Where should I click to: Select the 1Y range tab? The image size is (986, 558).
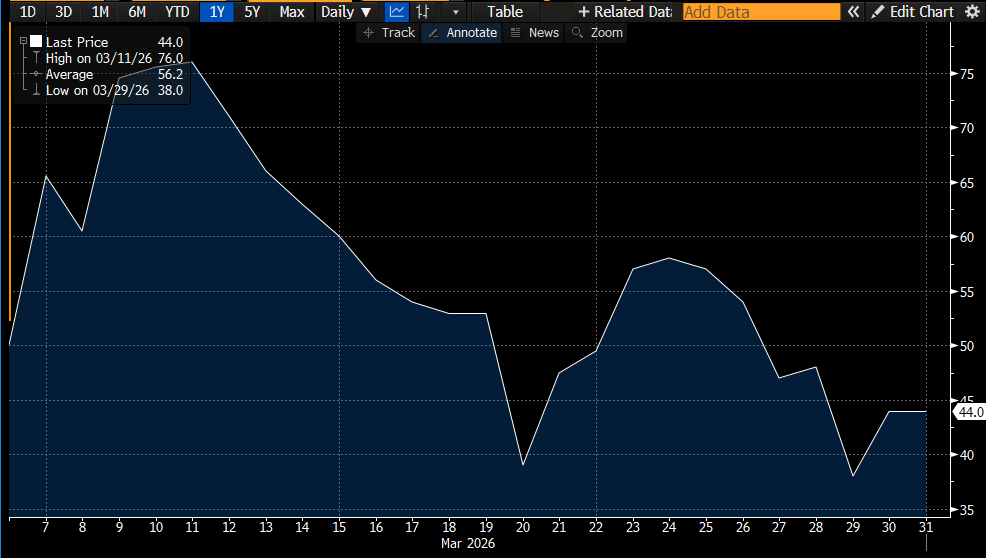click(x=217, y=11)
